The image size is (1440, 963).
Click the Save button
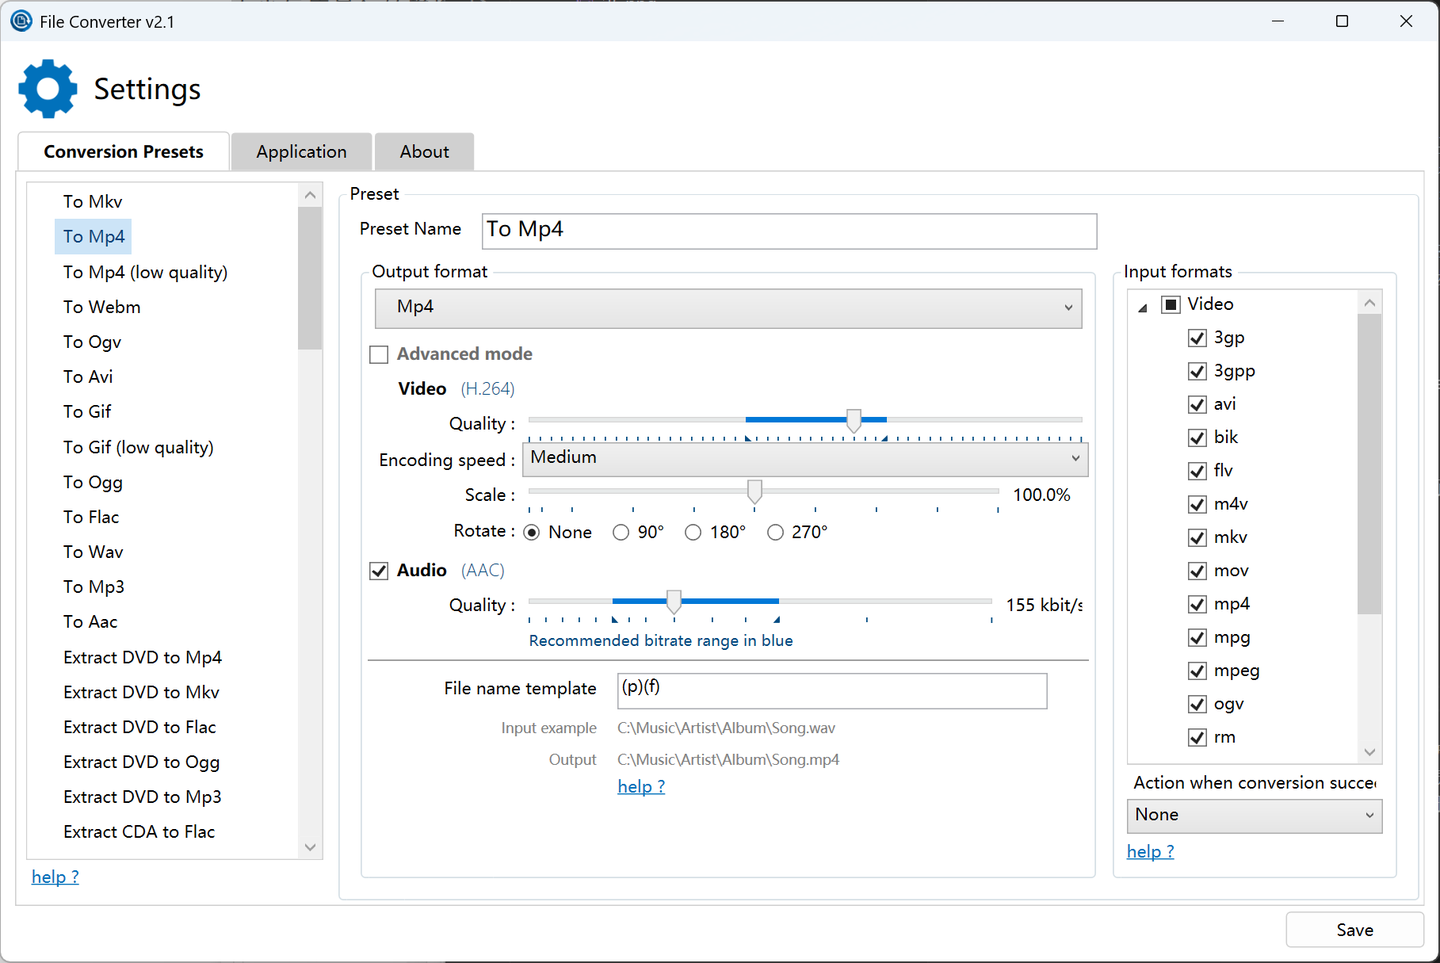[1355, 930]
